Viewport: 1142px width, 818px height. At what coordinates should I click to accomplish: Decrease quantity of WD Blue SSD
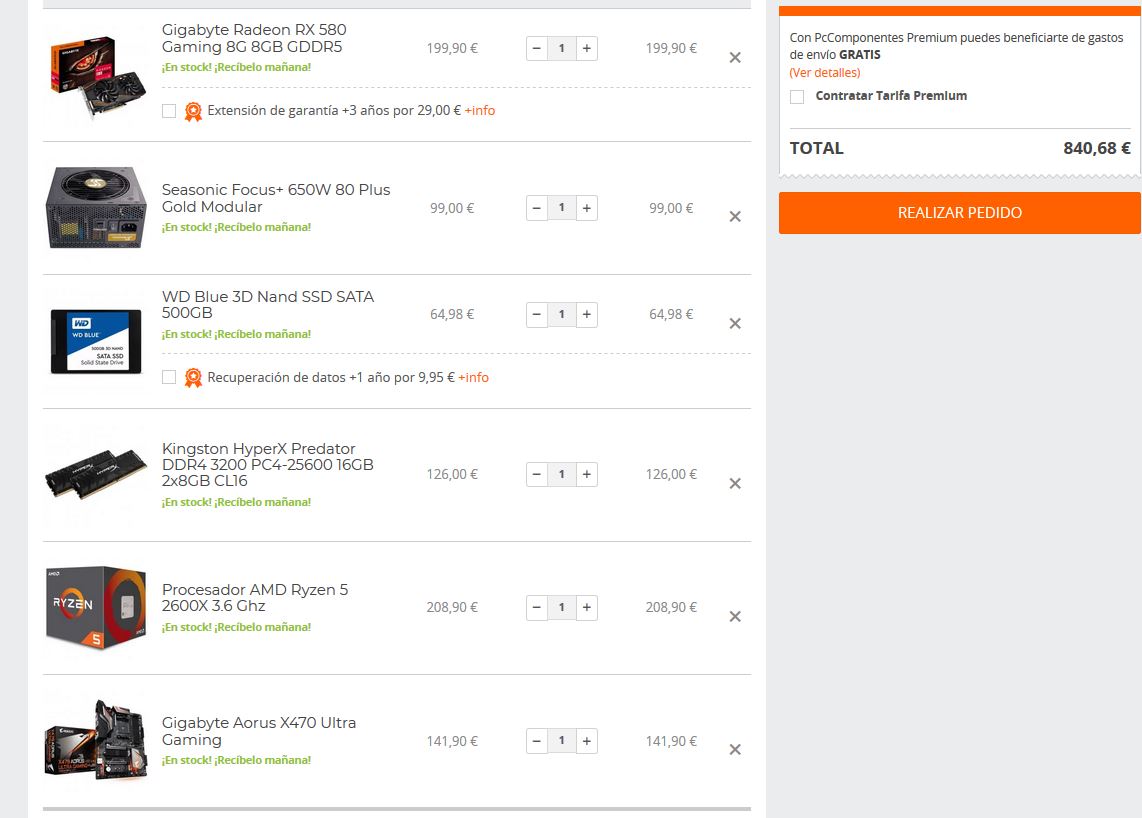click(537, 315)
